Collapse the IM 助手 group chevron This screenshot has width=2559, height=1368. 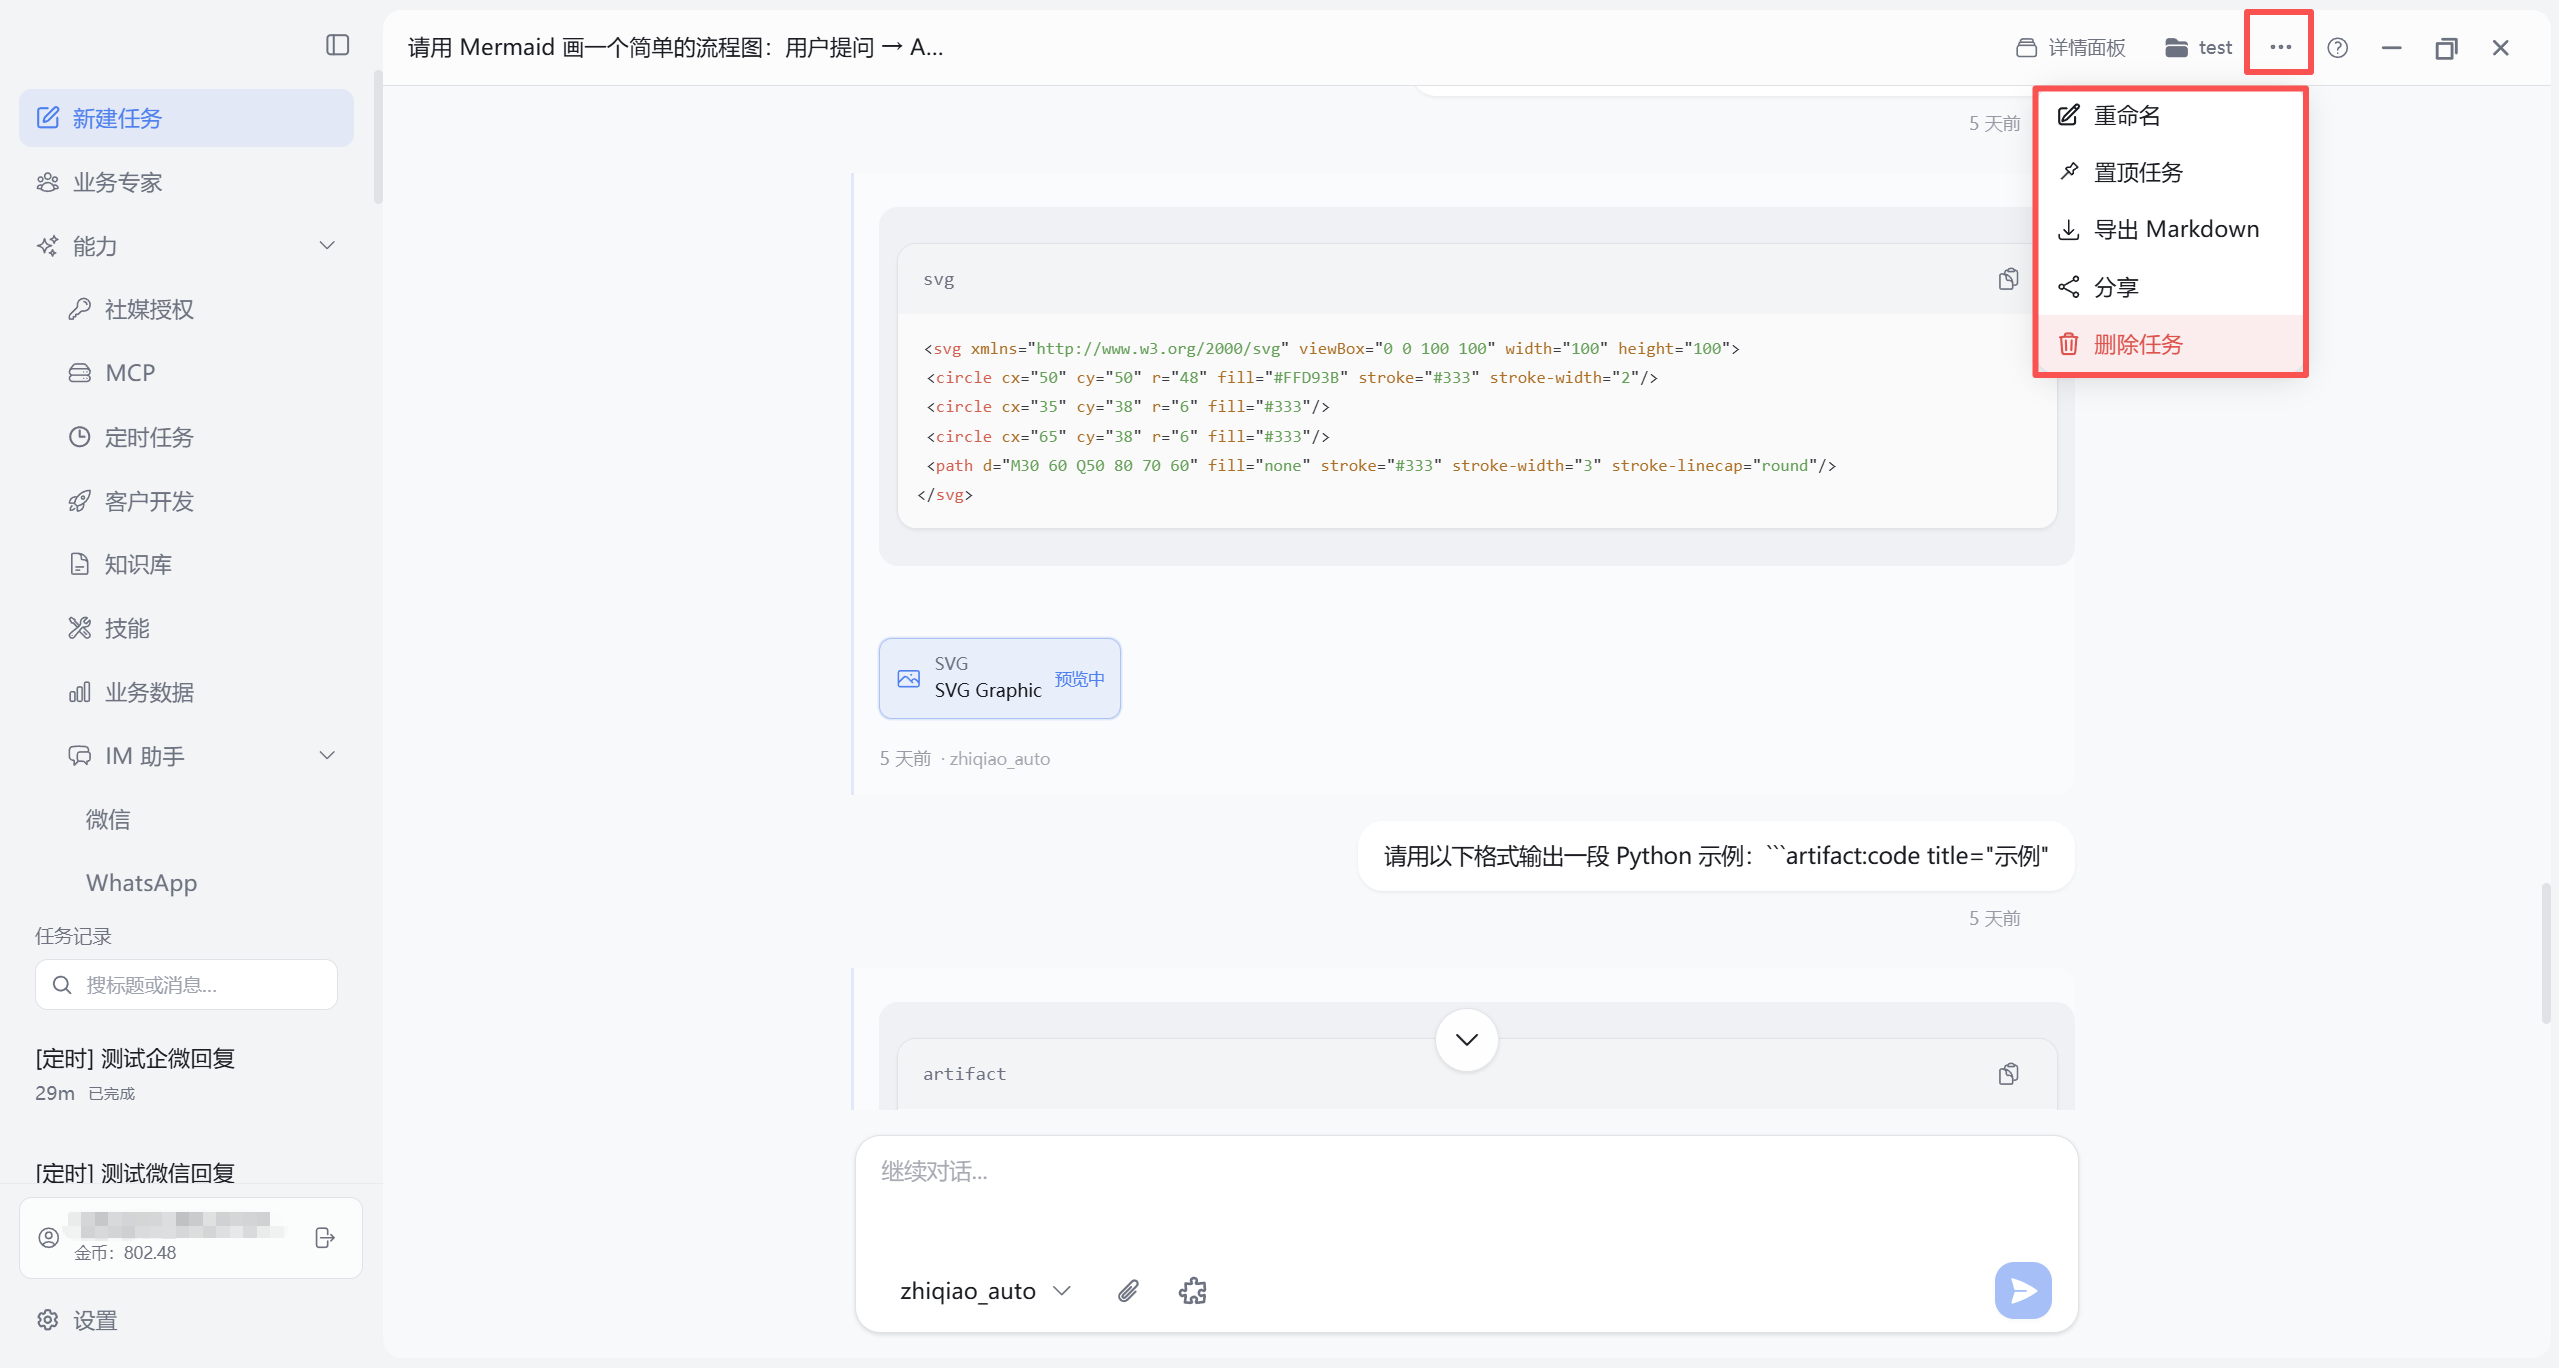pos(327,755)
